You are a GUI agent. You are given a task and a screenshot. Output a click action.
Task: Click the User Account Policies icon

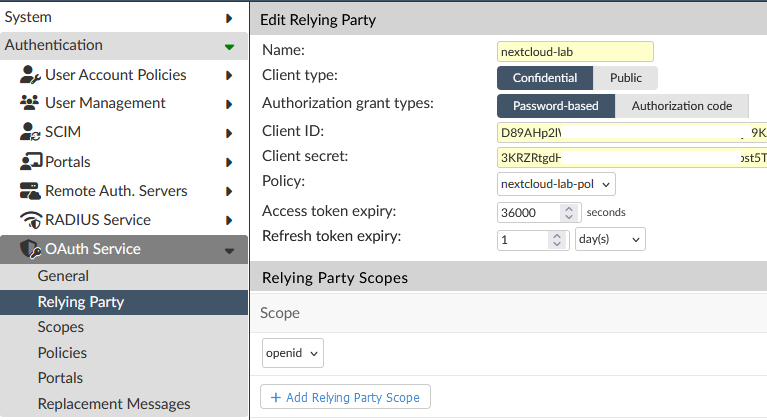pyautogui.click(x=29, y=75)
